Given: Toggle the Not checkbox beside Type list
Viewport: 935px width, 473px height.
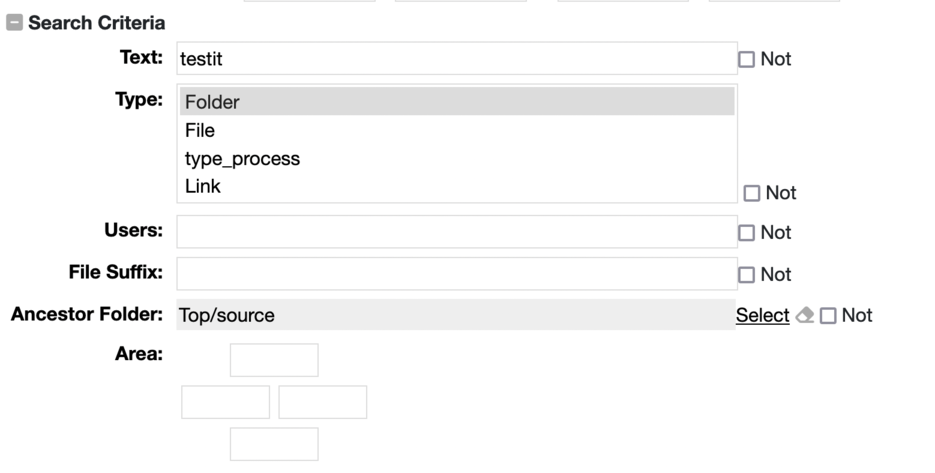Looking at the screenshot, I should coord(752,193).
